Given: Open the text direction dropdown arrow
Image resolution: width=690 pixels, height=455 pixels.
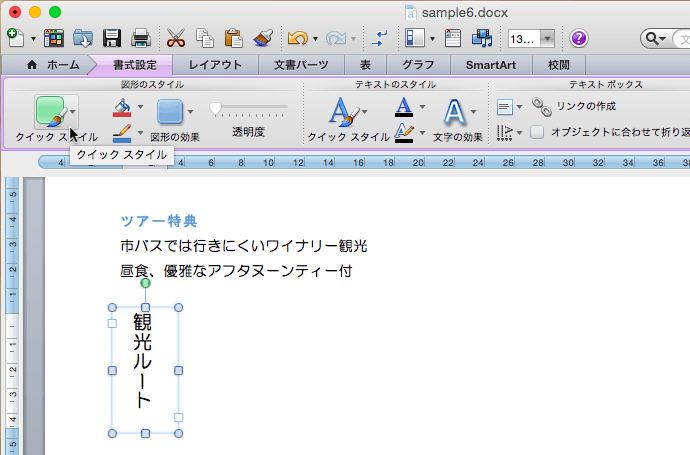Looking at the screenshot, I should coord(519,133).
